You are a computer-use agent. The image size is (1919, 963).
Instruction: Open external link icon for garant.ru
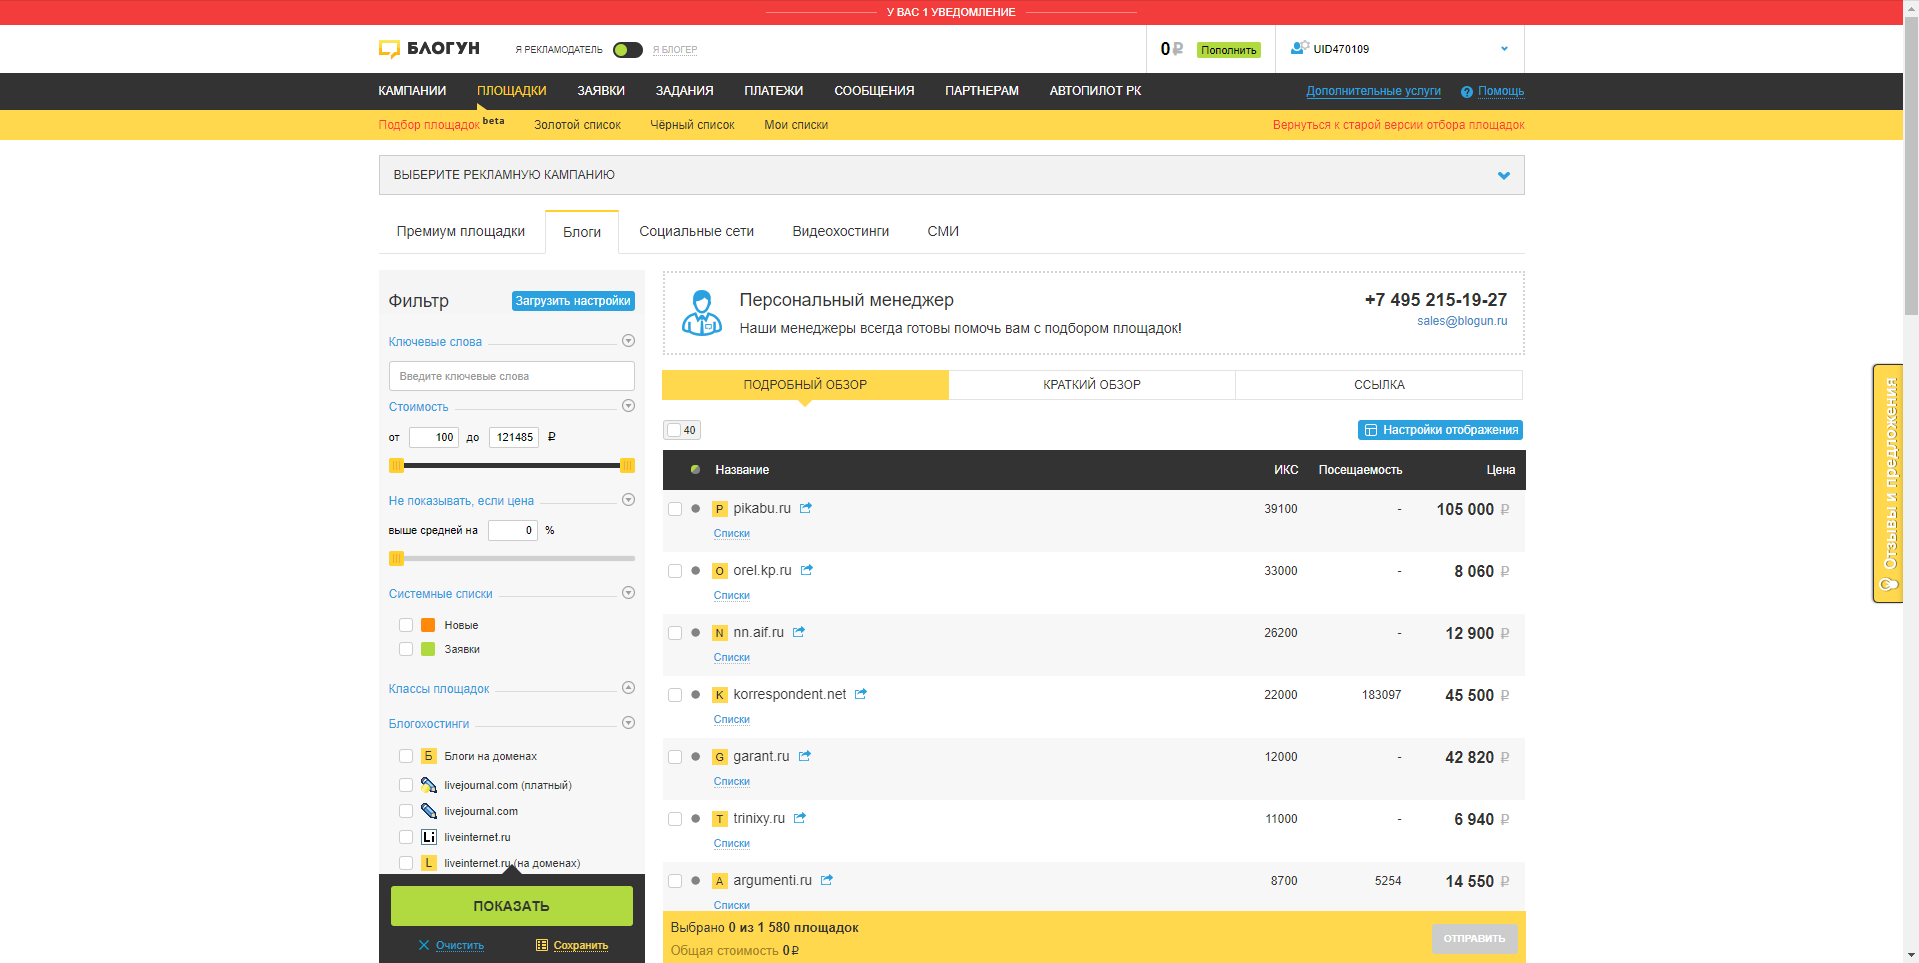point(805,756)
